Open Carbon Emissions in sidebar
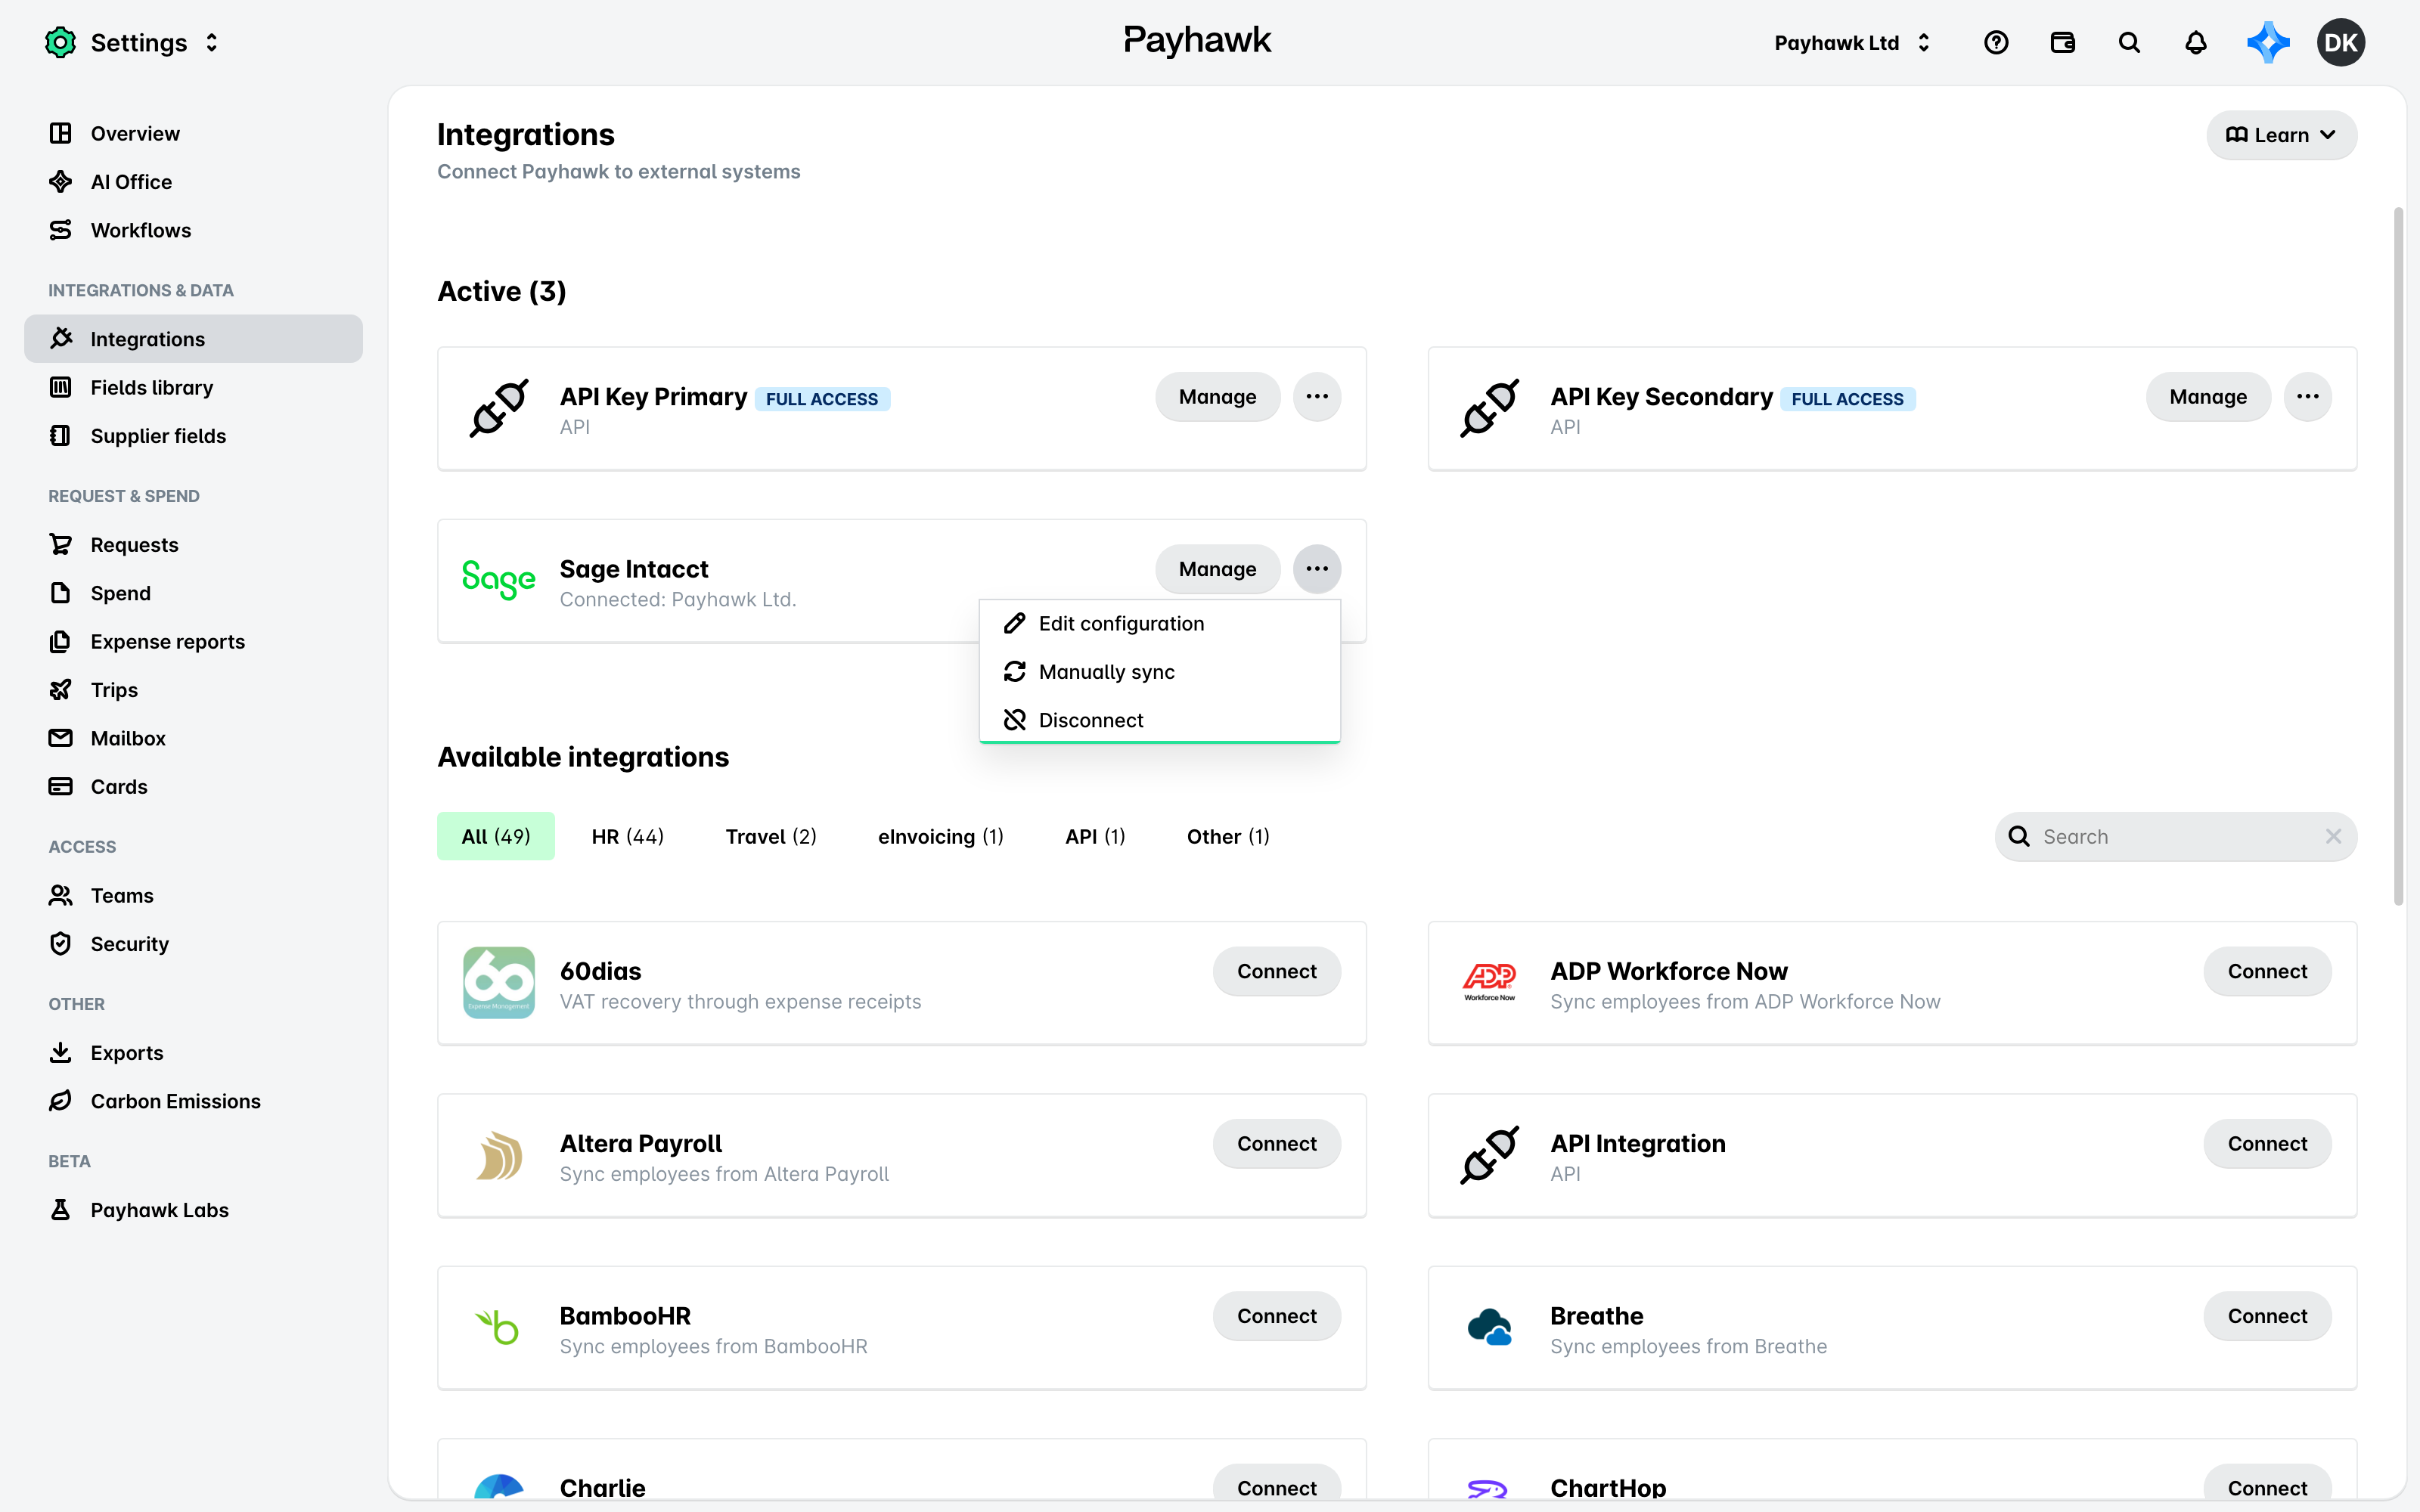 pos(193,1101)
